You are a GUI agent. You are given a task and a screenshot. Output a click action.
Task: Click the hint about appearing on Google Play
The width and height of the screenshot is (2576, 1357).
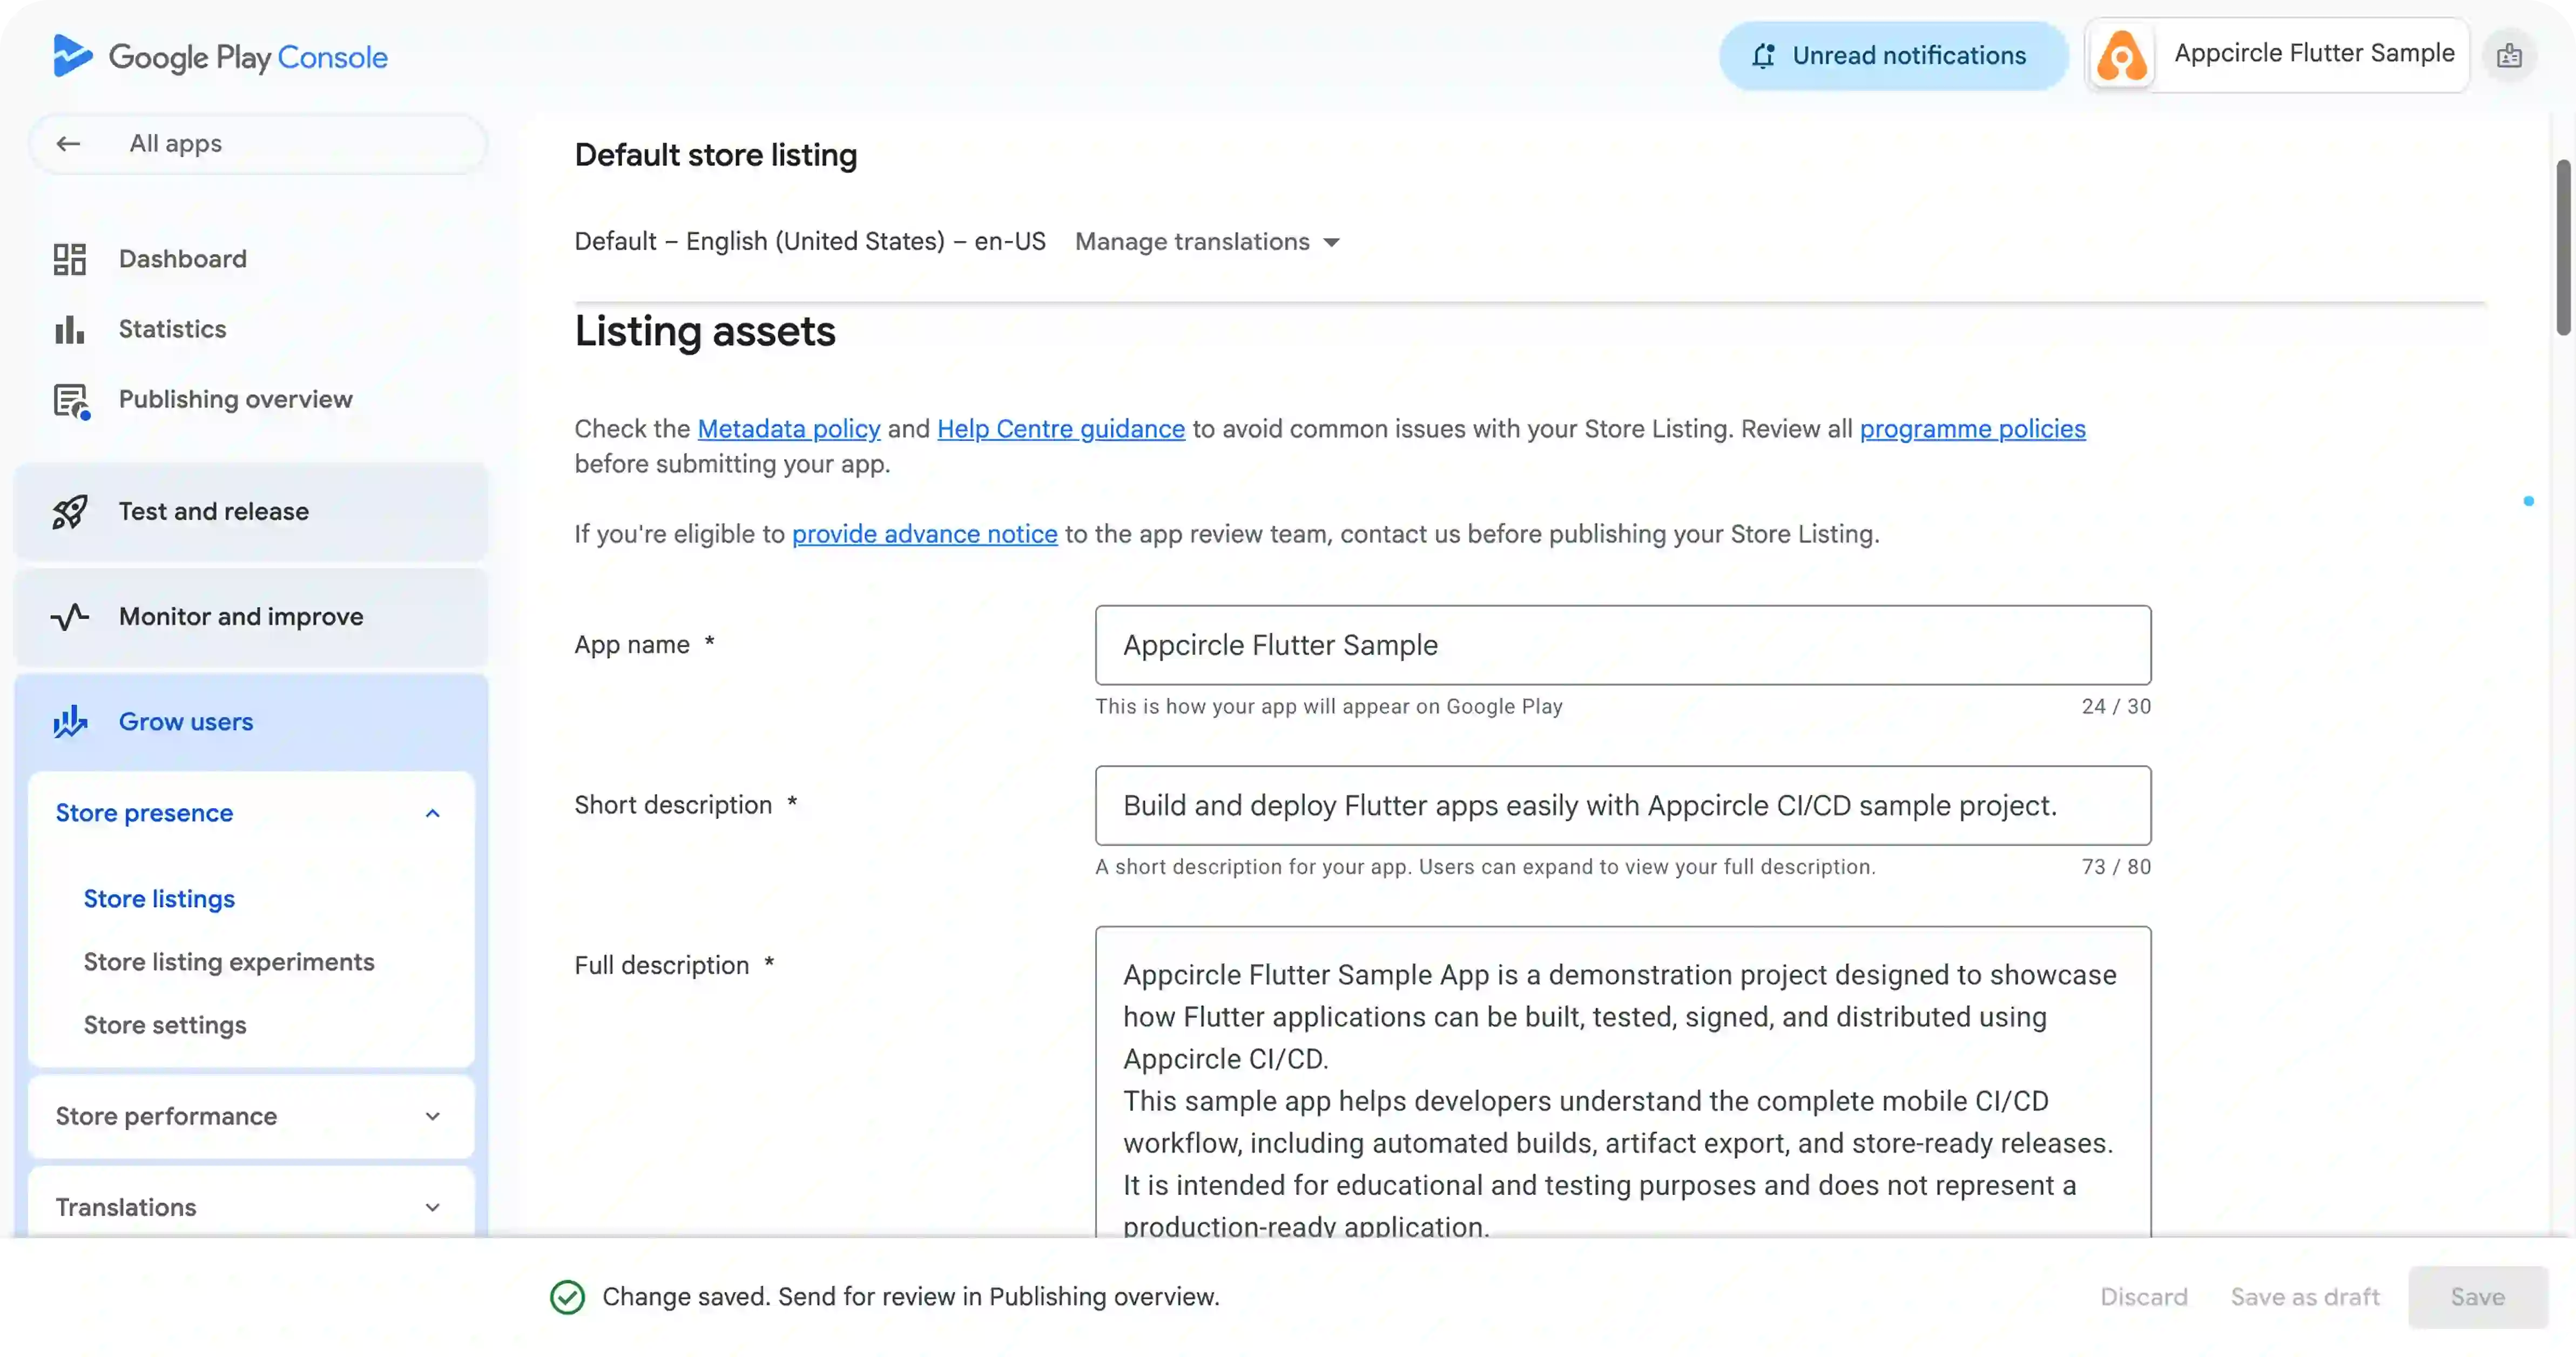[x=1328, y=706]
